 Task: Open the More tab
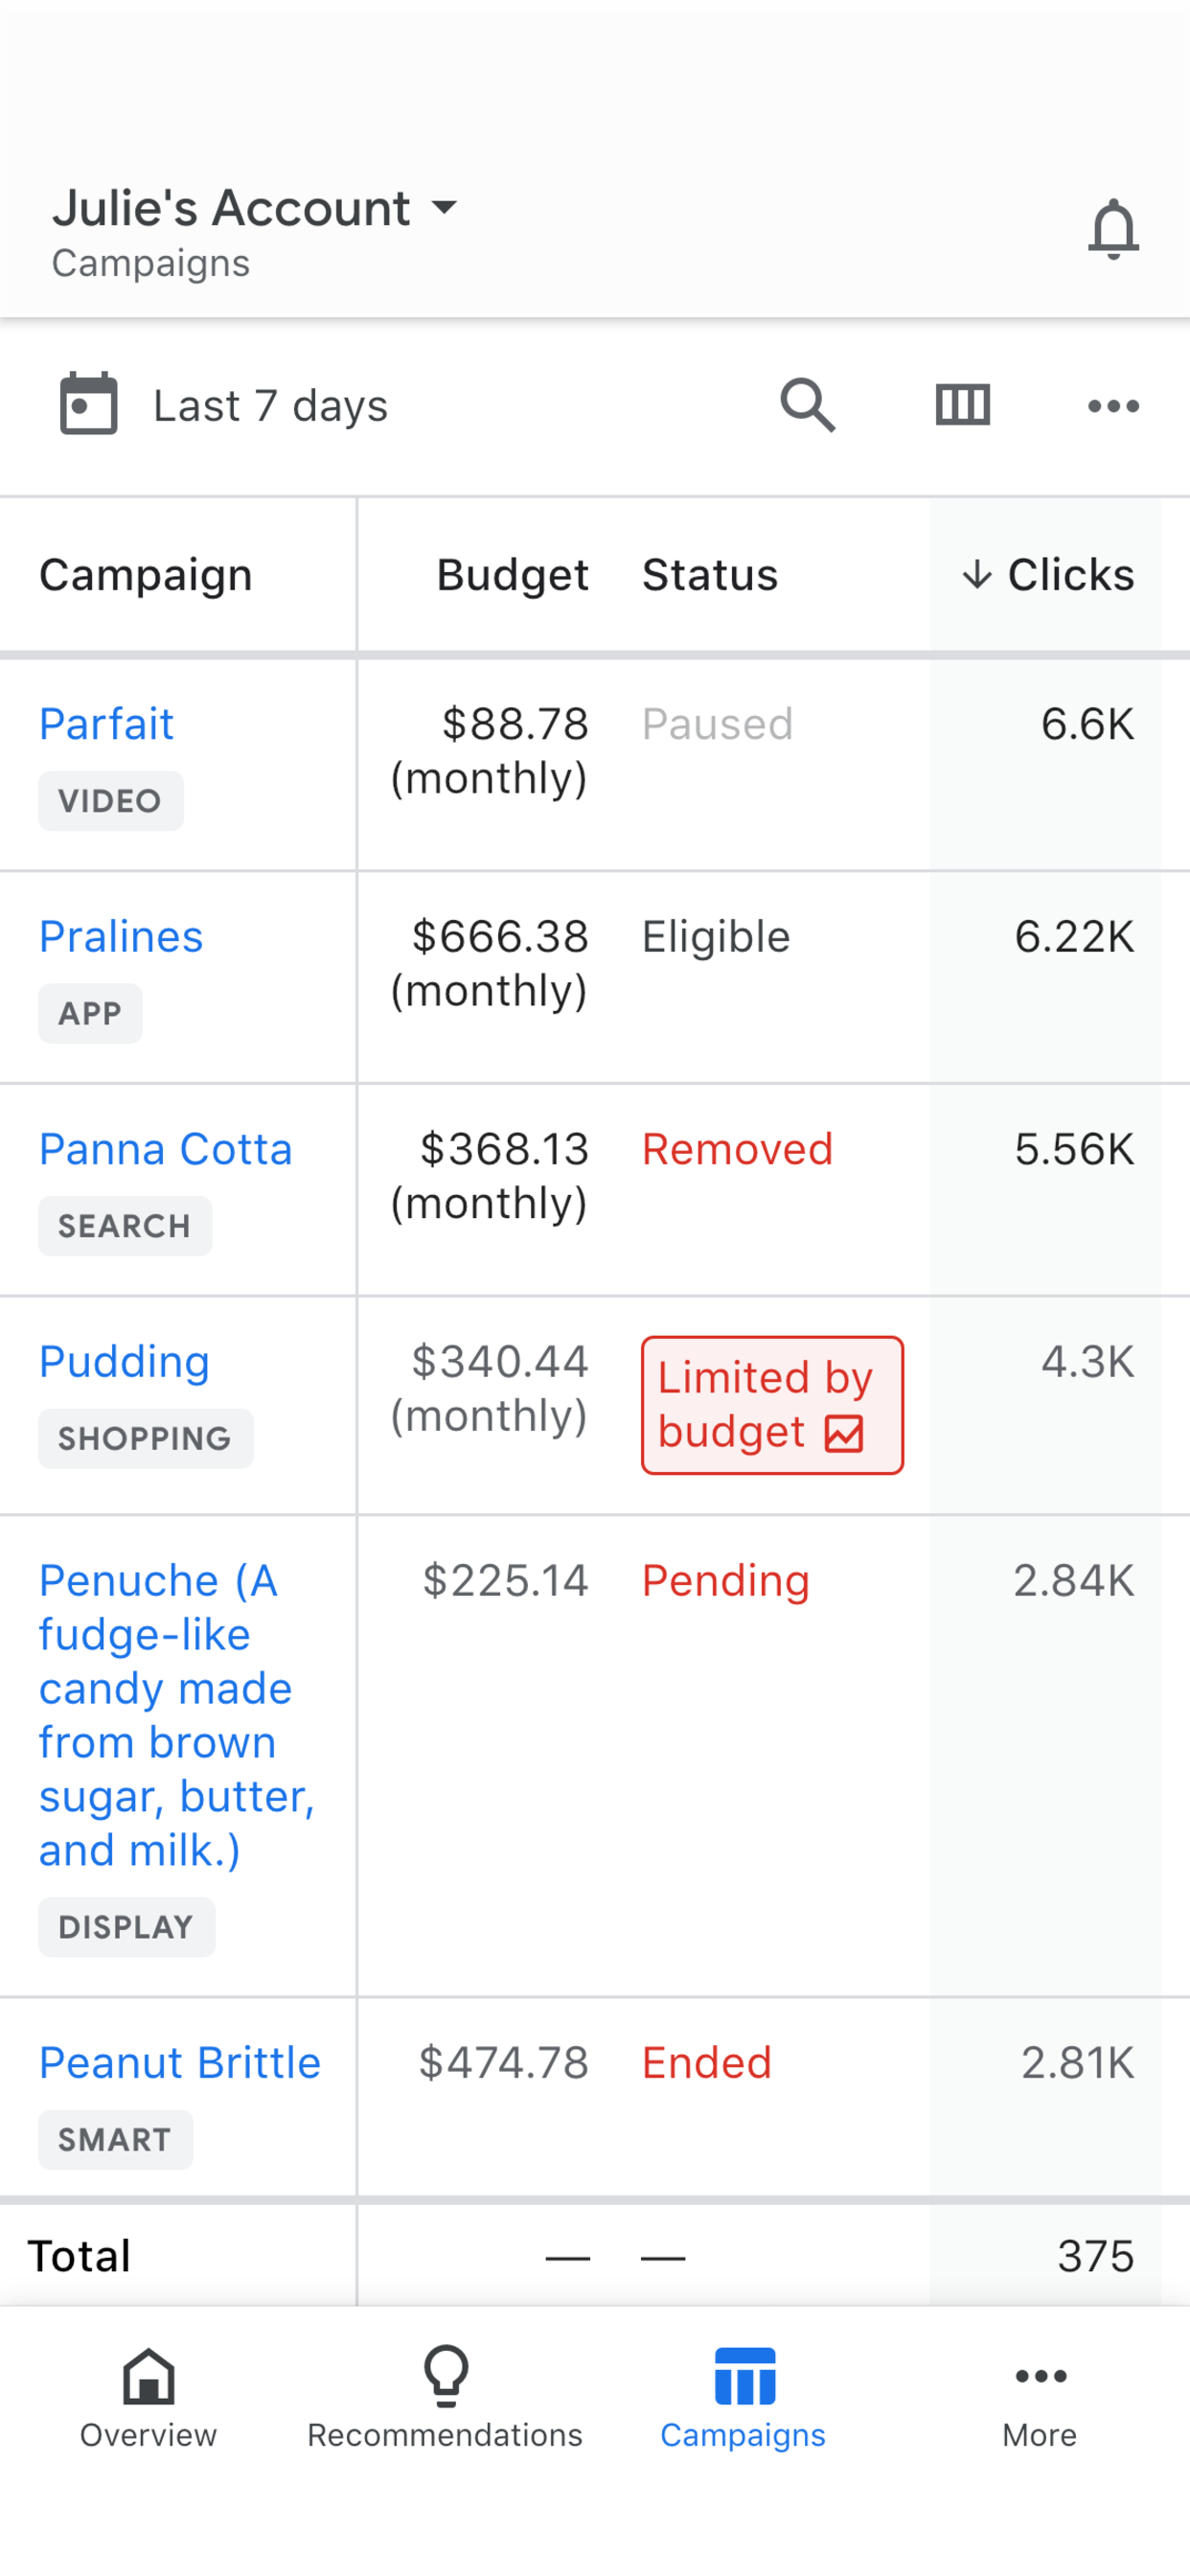(1040, 2396)
